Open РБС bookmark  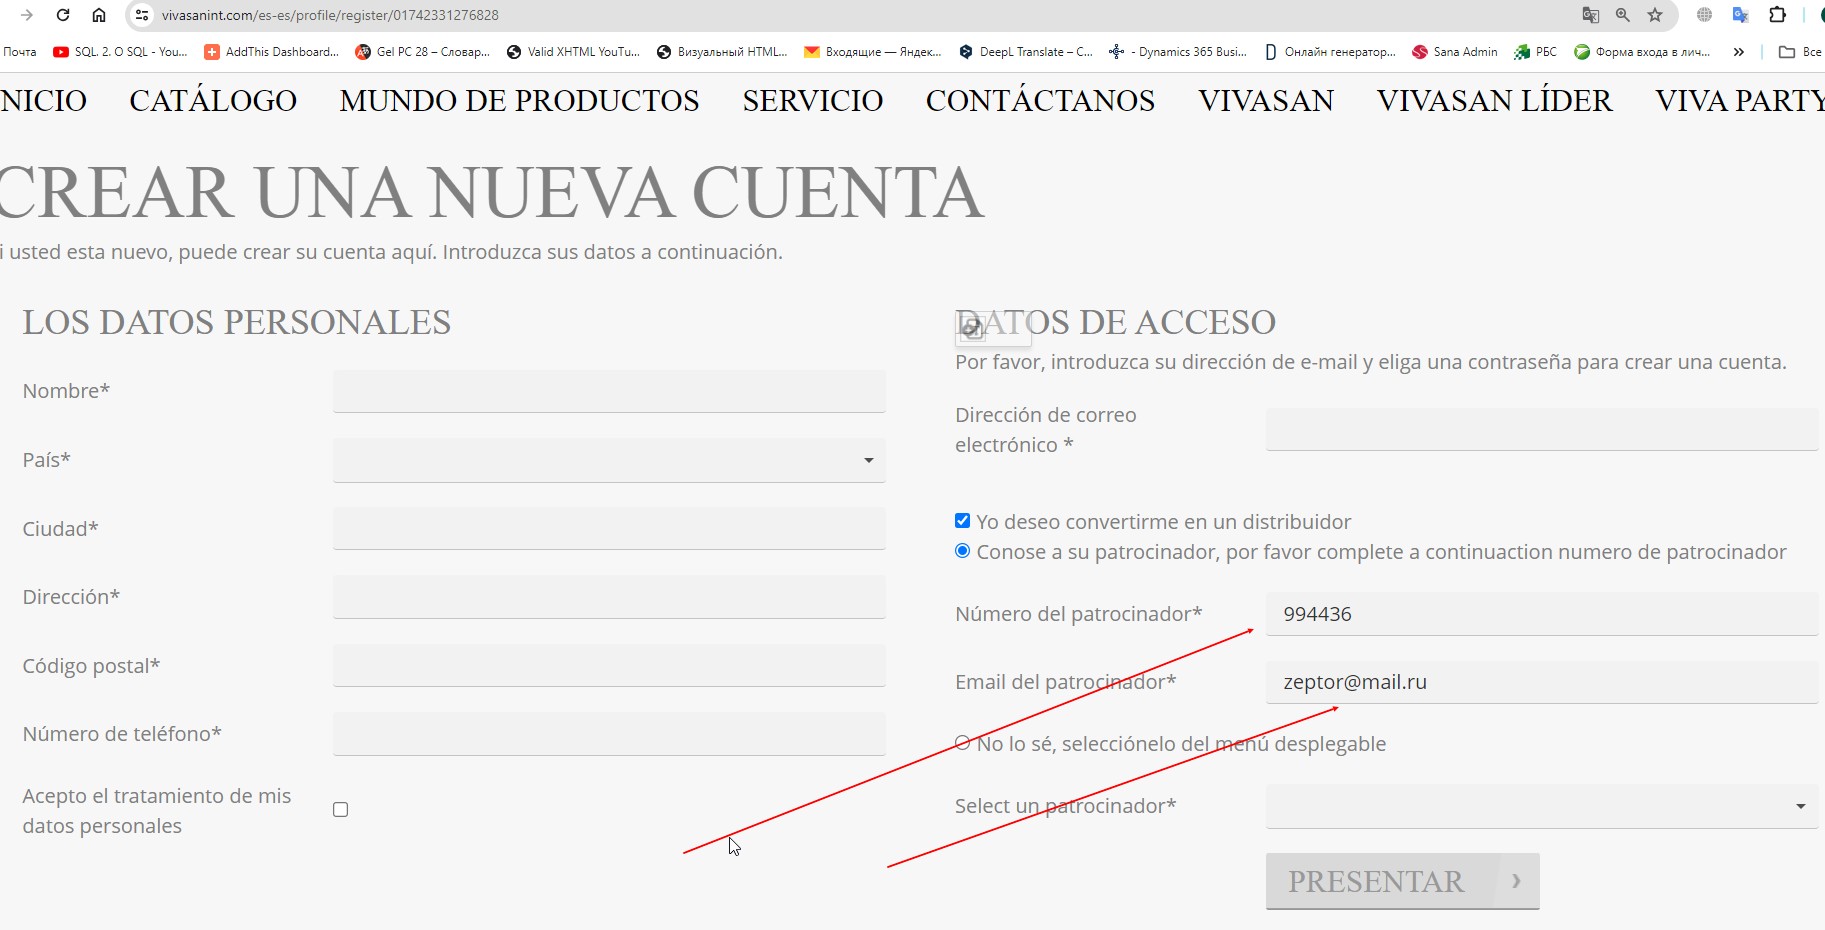1535,52
